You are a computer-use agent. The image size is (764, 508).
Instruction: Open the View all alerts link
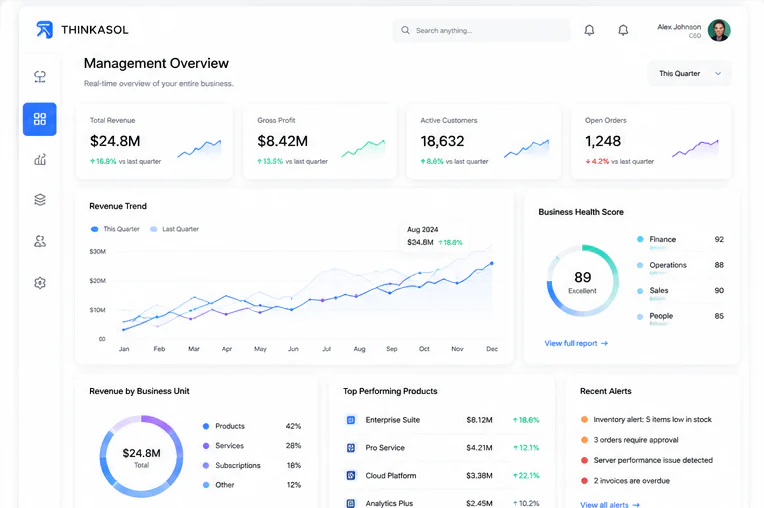[610, 505]
